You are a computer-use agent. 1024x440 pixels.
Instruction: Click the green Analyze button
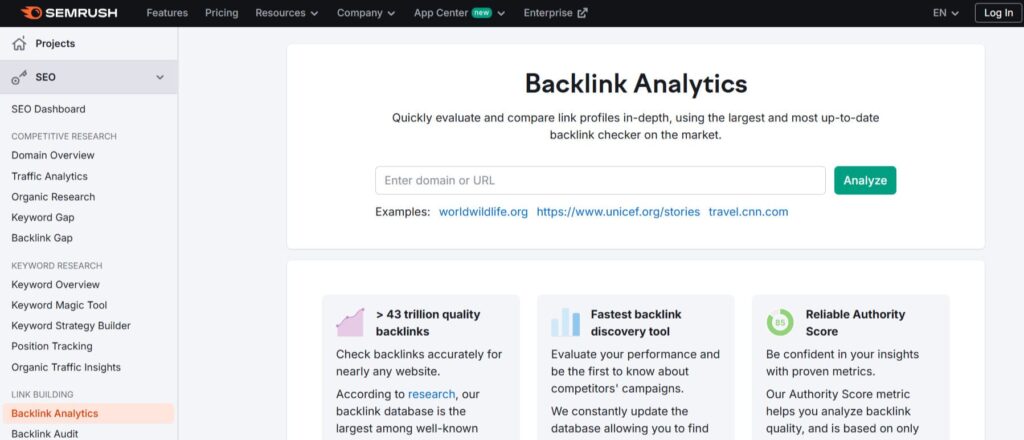click(x=865, y=180)
